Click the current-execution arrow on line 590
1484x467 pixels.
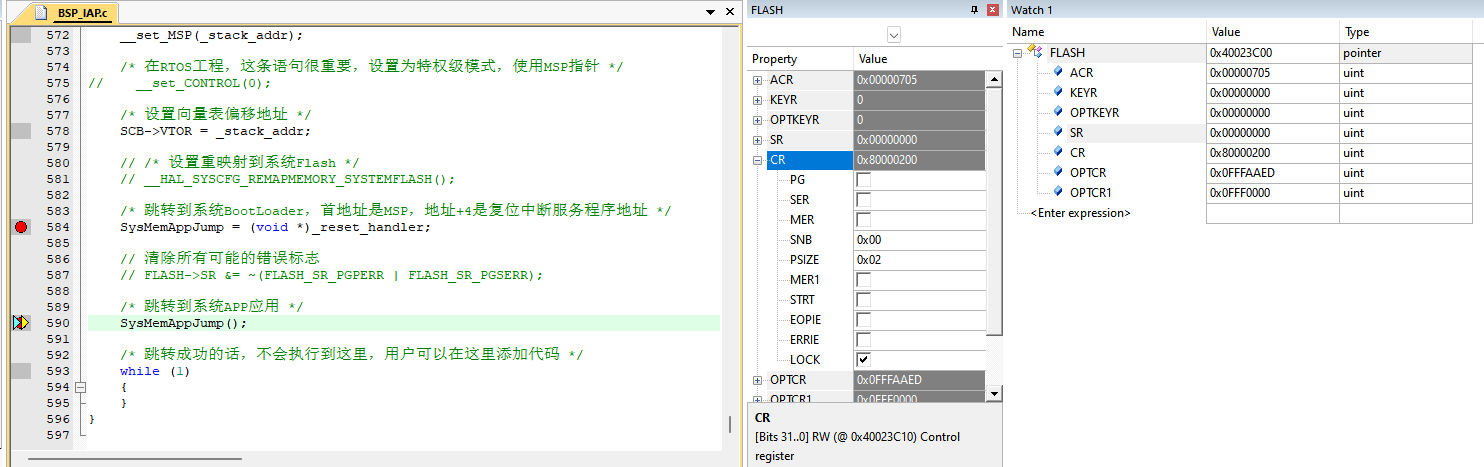tap(21, 323)
